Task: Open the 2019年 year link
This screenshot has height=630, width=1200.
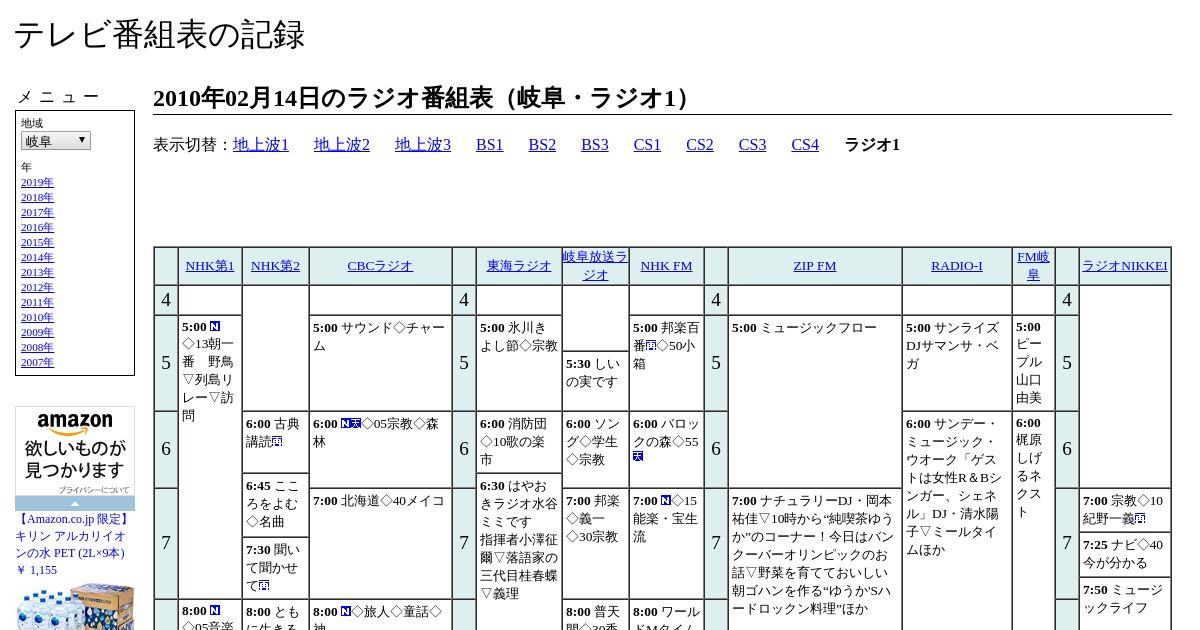Action: point(37,183)
